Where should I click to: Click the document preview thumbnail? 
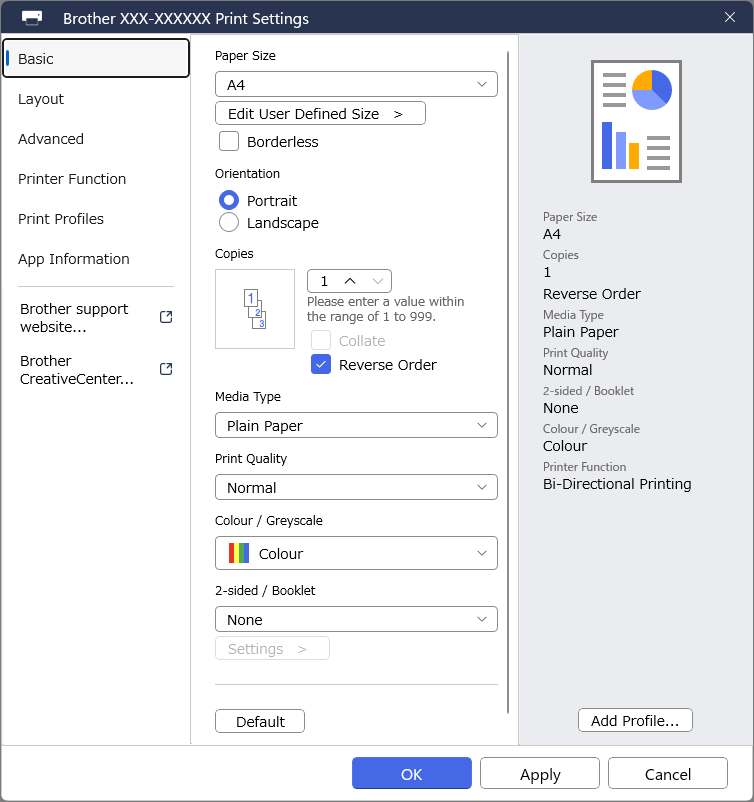click(x=635, y=120)
